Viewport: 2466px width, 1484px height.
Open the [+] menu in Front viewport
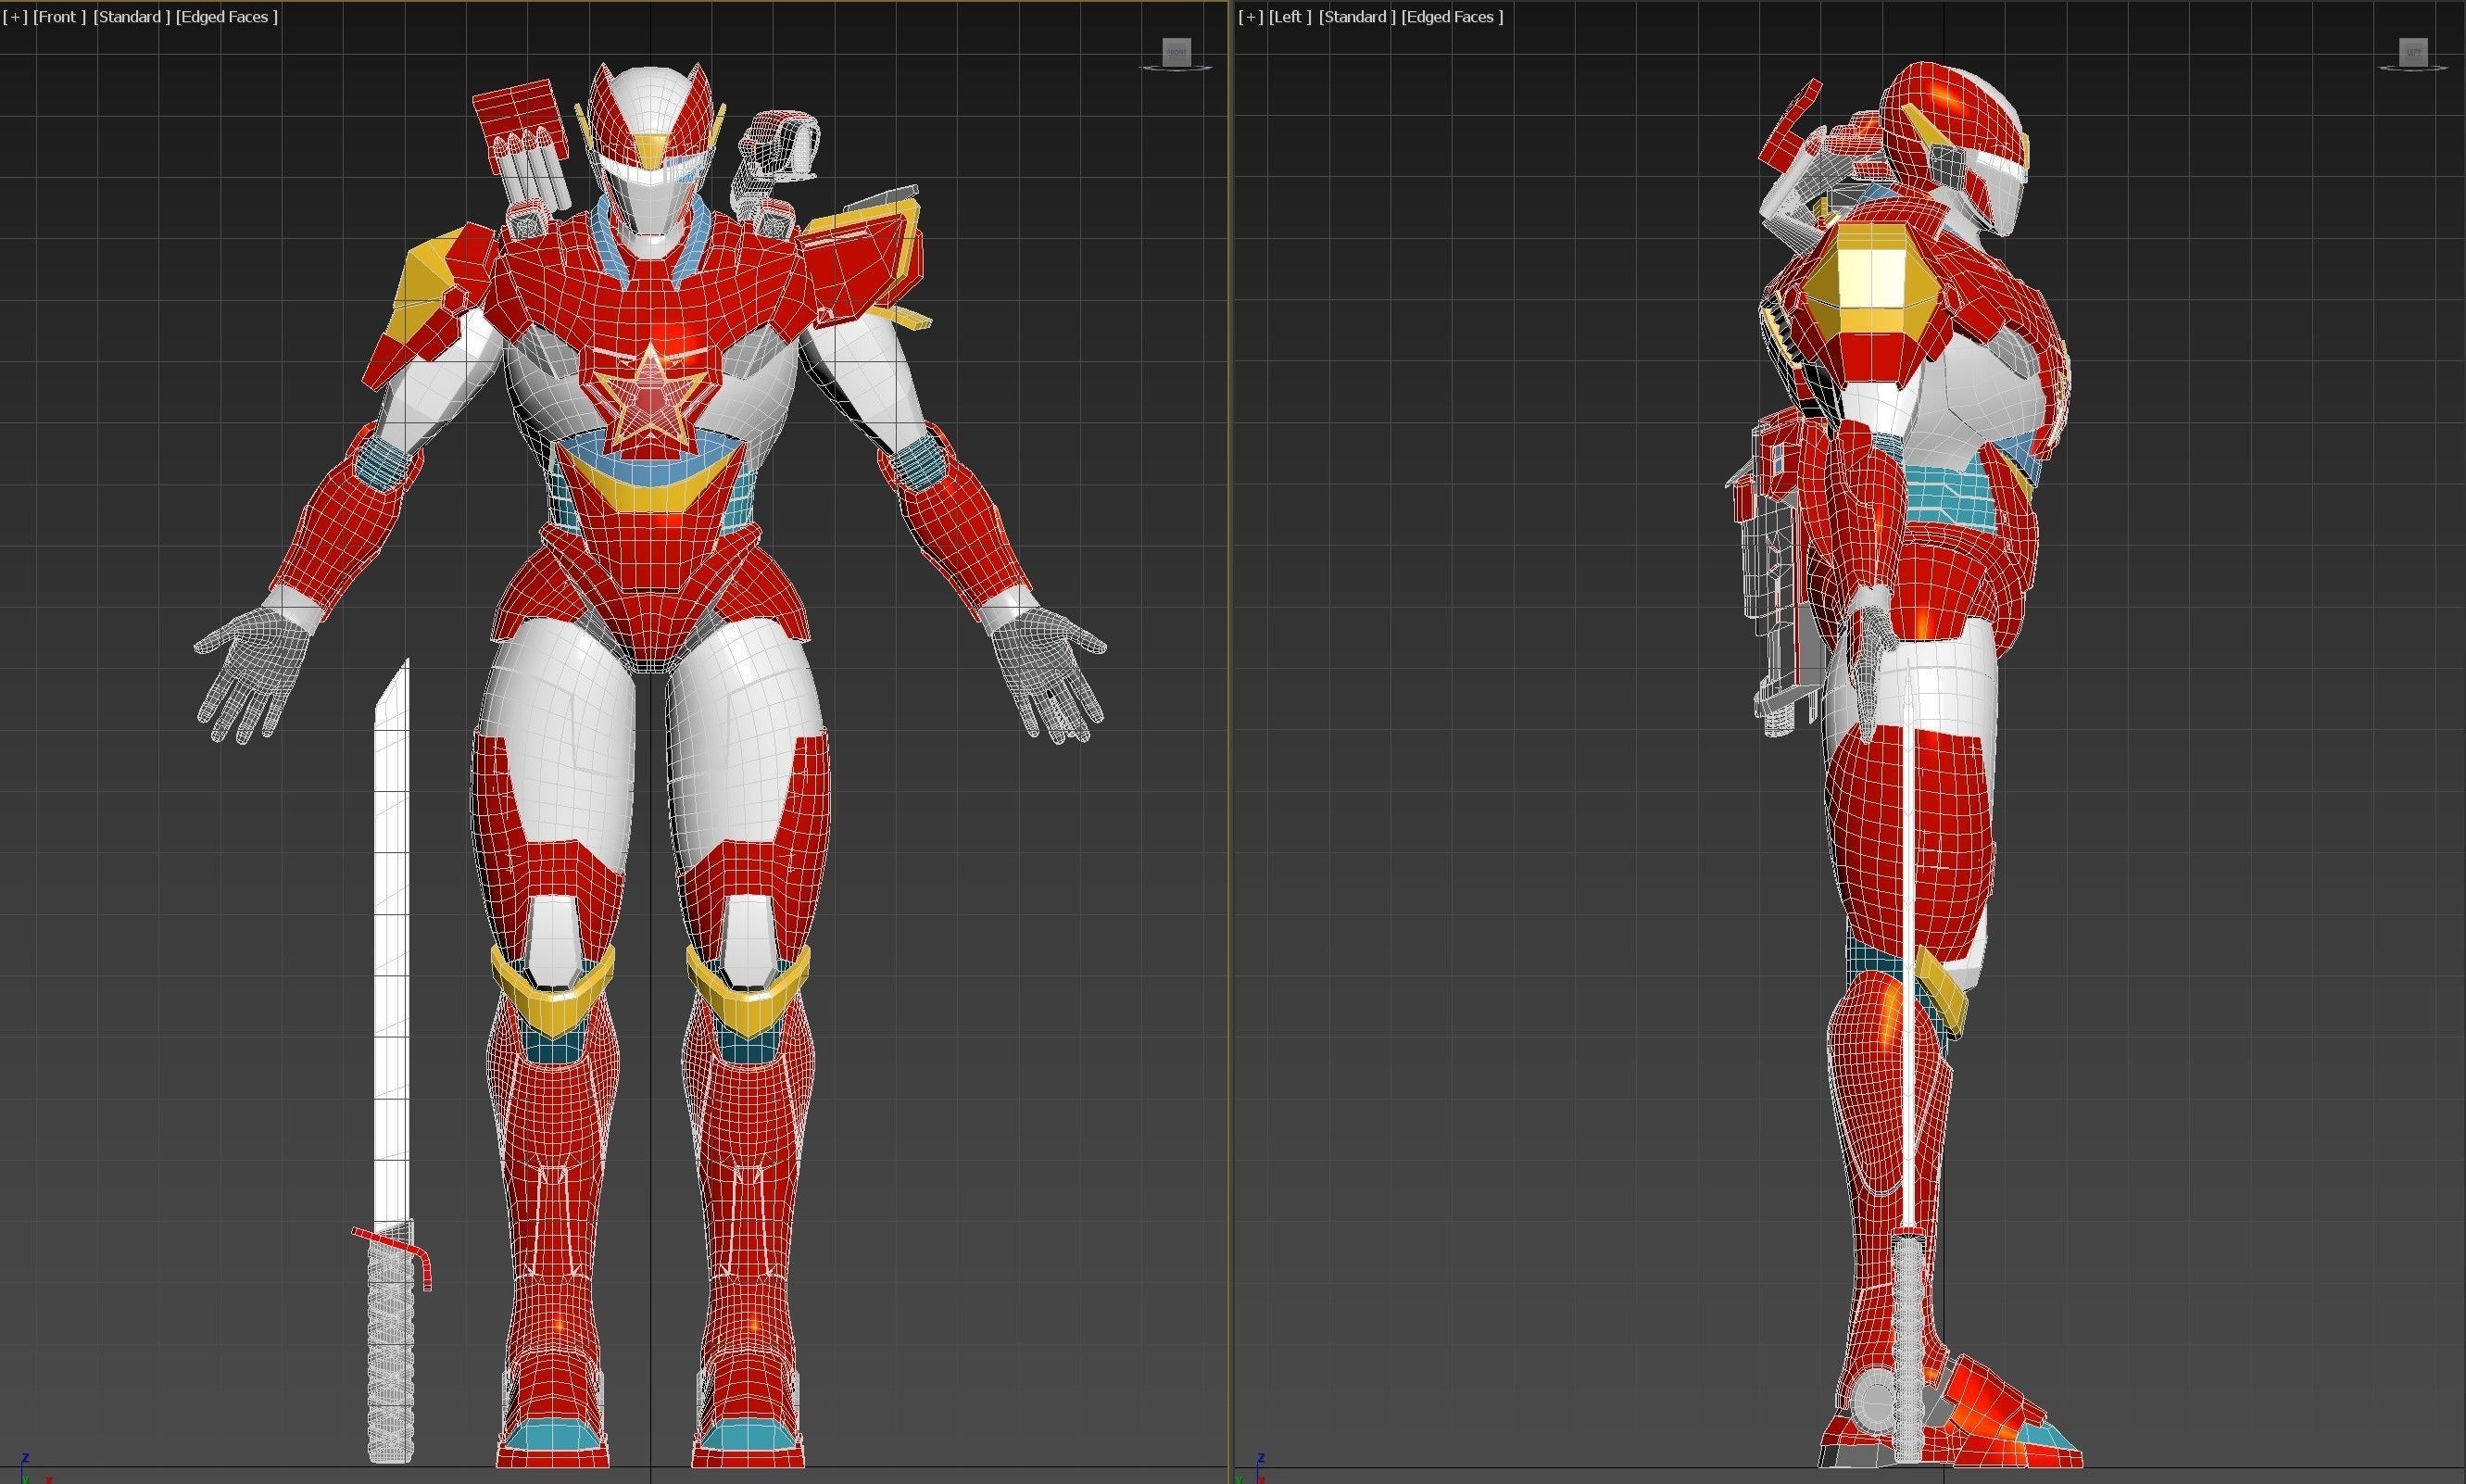[x=15, y=17]
